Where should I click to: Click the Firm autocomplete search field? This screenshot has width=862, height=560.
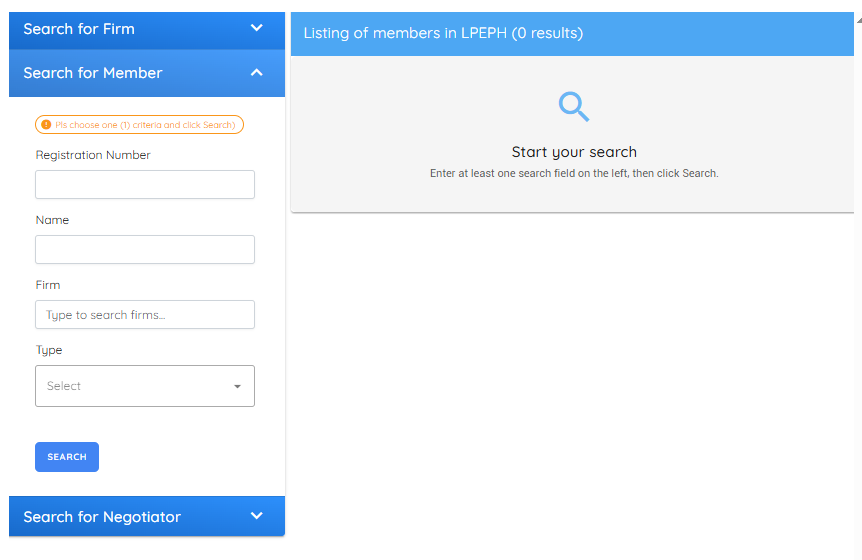pyautogui.click(x=145, y=315)
